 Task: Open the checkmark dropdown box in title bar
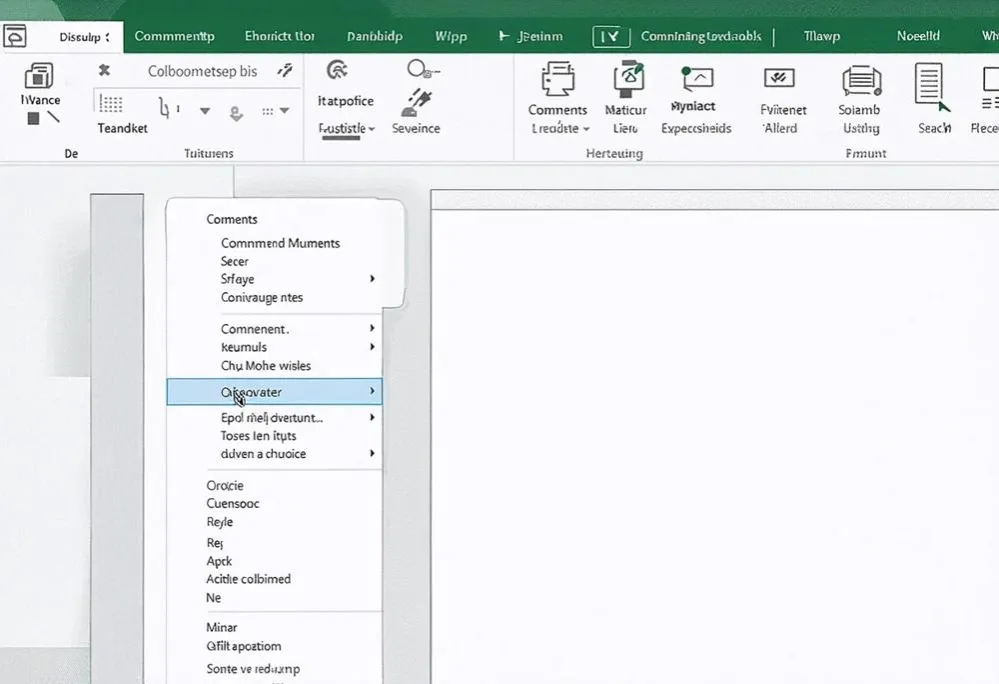pos(611,36)
